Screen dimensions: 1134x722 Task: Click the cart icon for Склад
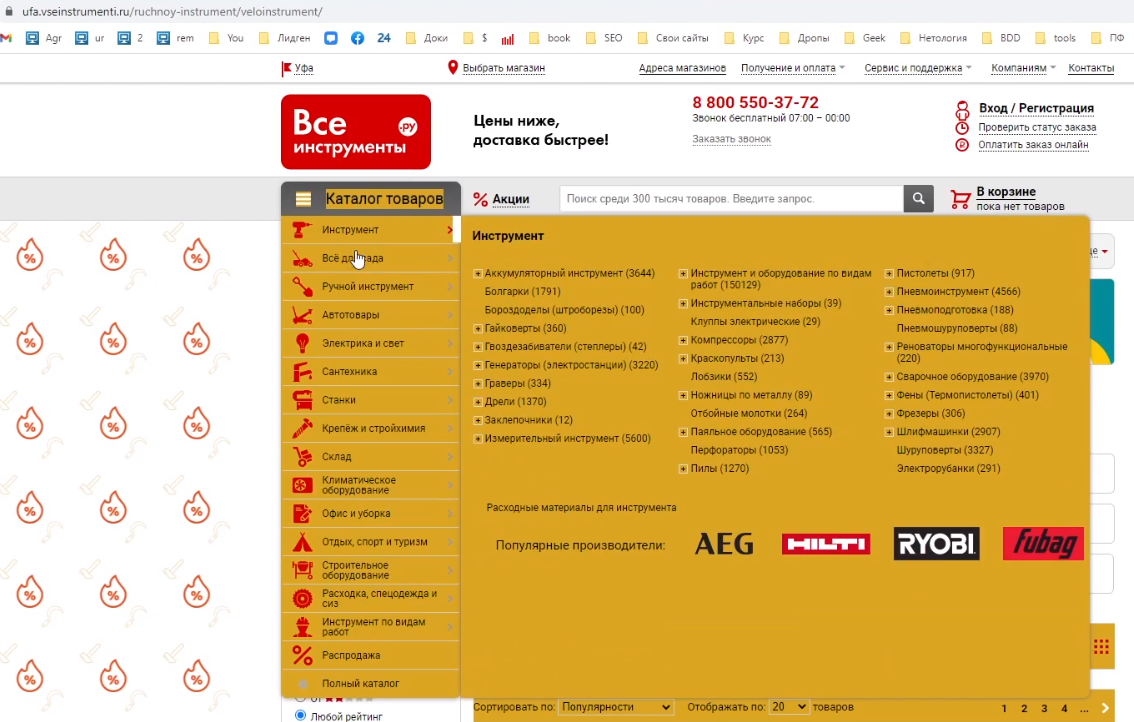tap(302, 456)
